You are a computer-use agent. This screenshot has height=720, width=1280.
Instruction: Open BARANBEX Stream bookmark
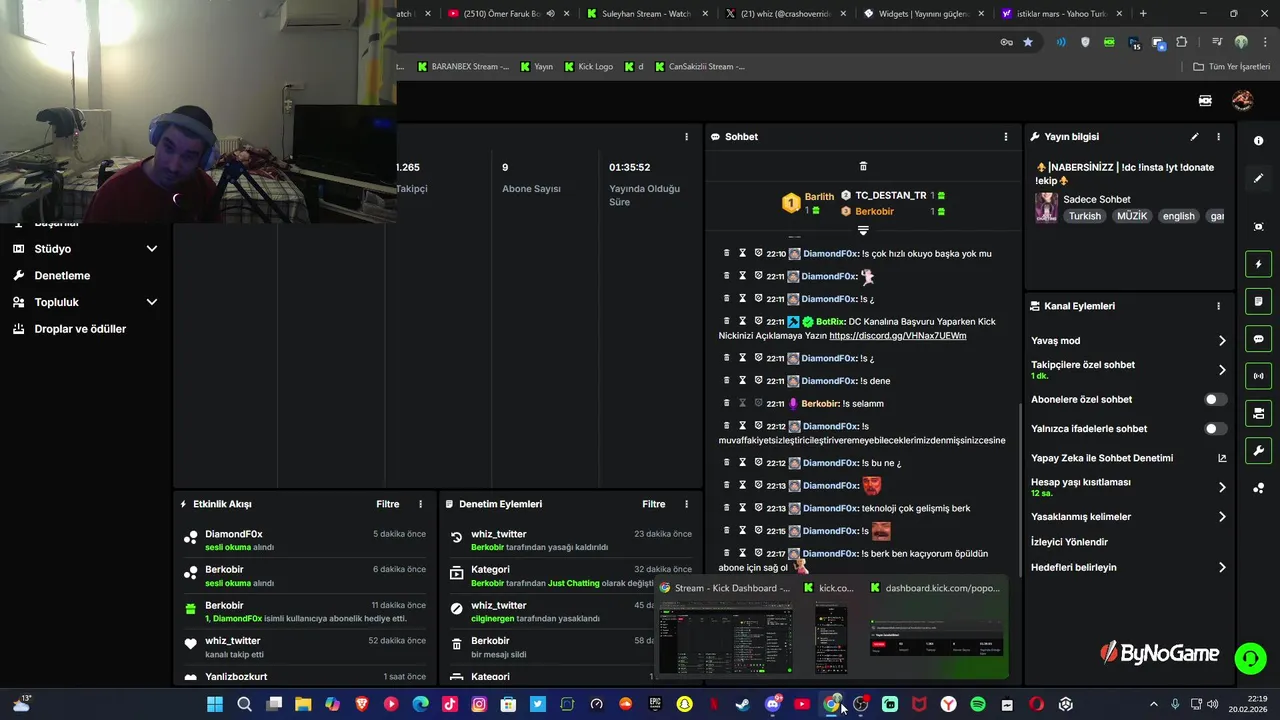[463, 67]
